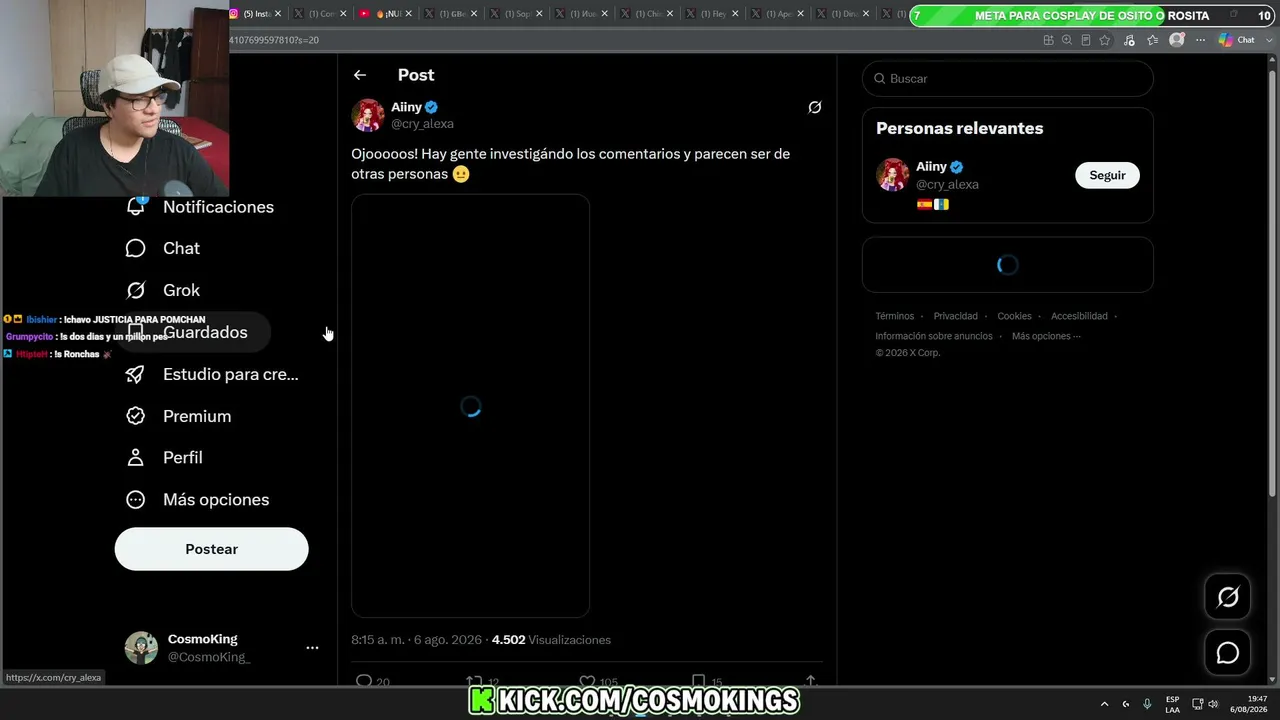Open the browser favorites list icon
The height and width of the screenshot is (720, 1280).
coord(1152,40)
